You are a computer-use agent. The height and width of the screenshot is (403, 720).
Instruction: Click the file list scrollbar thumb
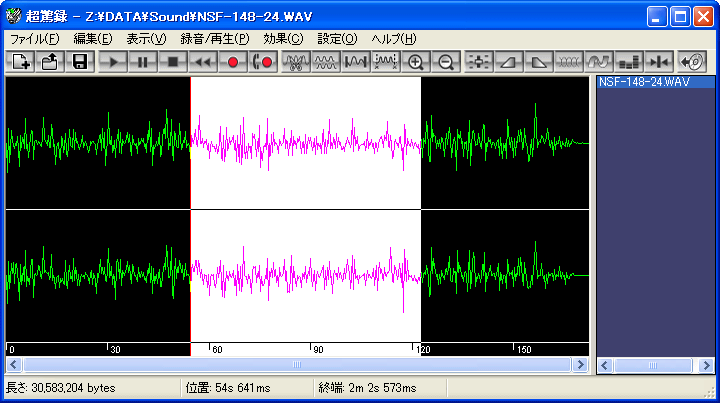pos(652,365)
